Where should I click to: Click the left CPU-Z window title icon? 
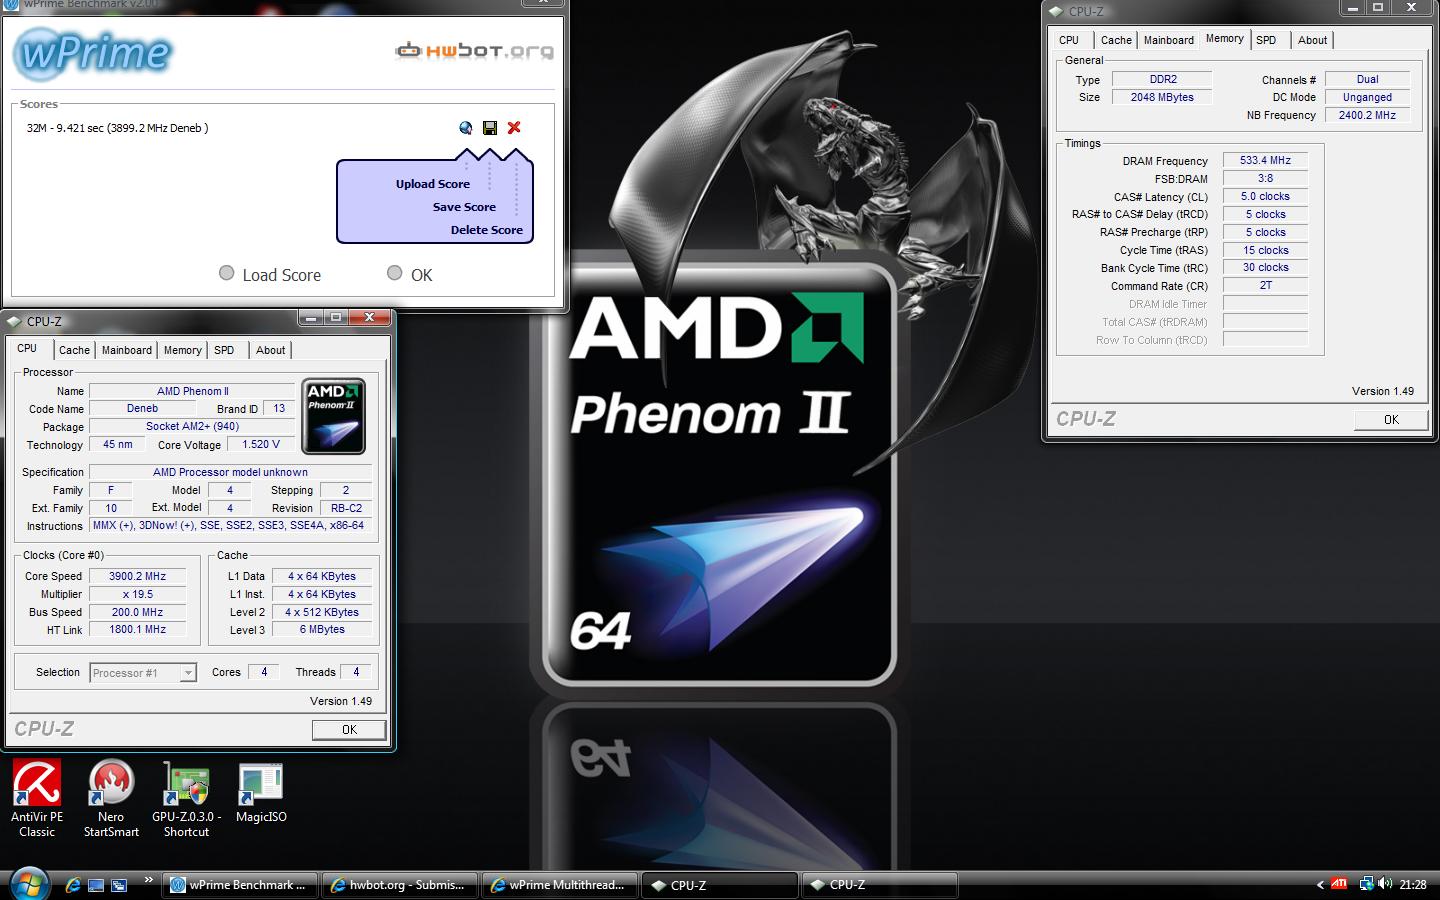point(15,321)
